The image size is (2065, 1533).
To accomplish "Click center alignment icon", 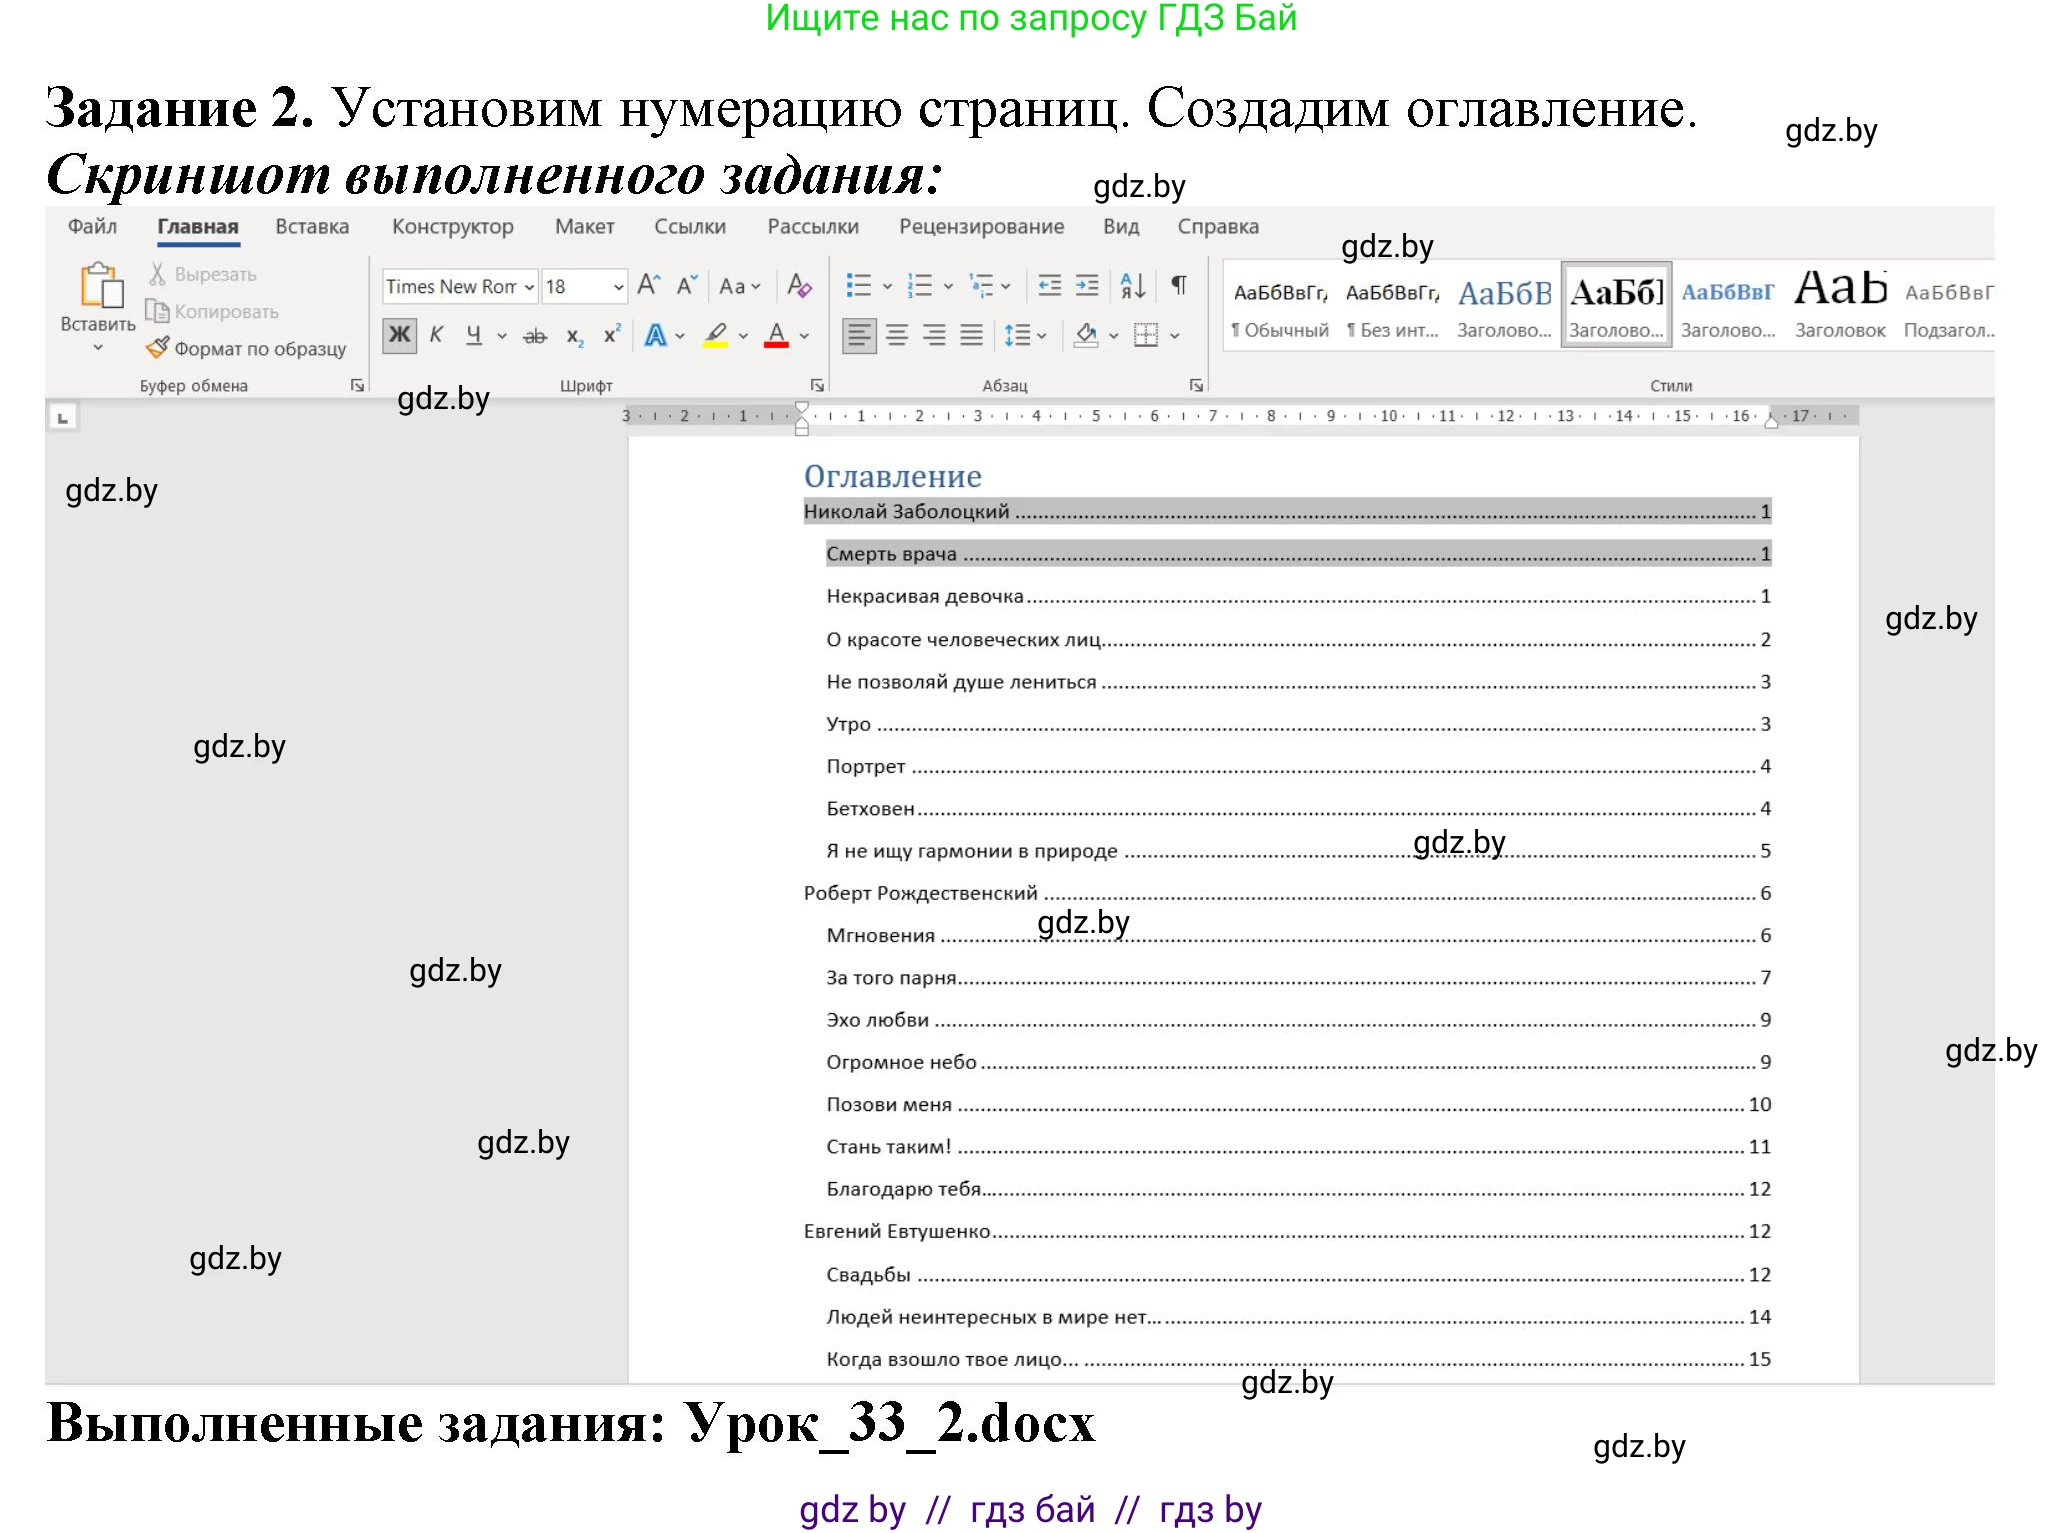I will click(x=898, y=333).
